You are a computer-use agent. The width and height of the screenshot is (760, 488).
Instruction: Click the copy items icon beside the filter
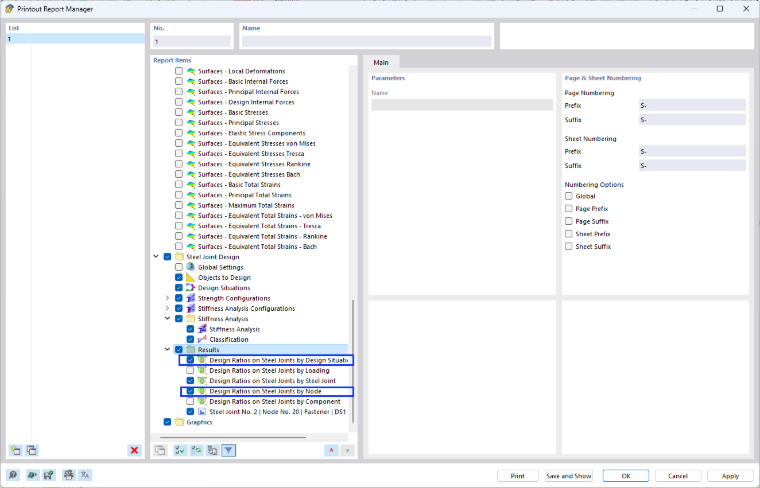click(x=212, y=451)
